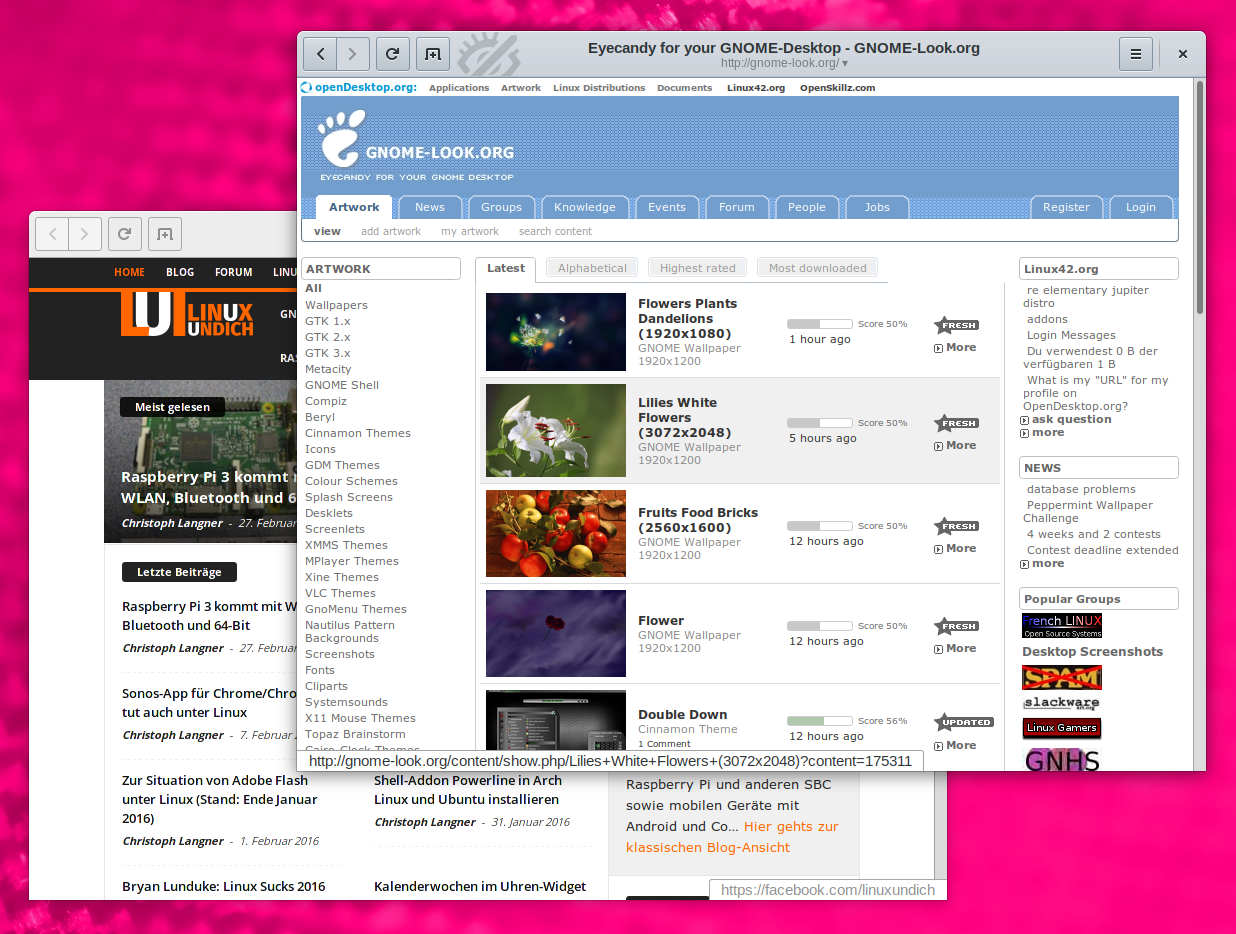
Task: Open the Groups tab on GNOME-Look
Action: coord(501,207)
